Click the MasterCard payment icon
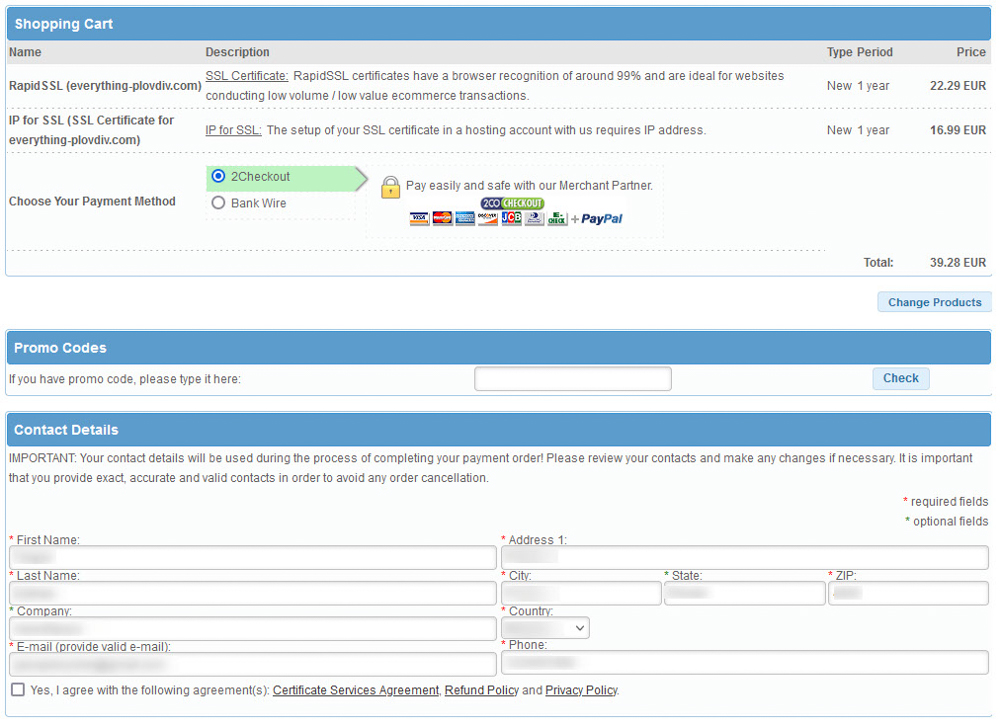Screen dimensions: 1000x728 (x=441, y=218)
